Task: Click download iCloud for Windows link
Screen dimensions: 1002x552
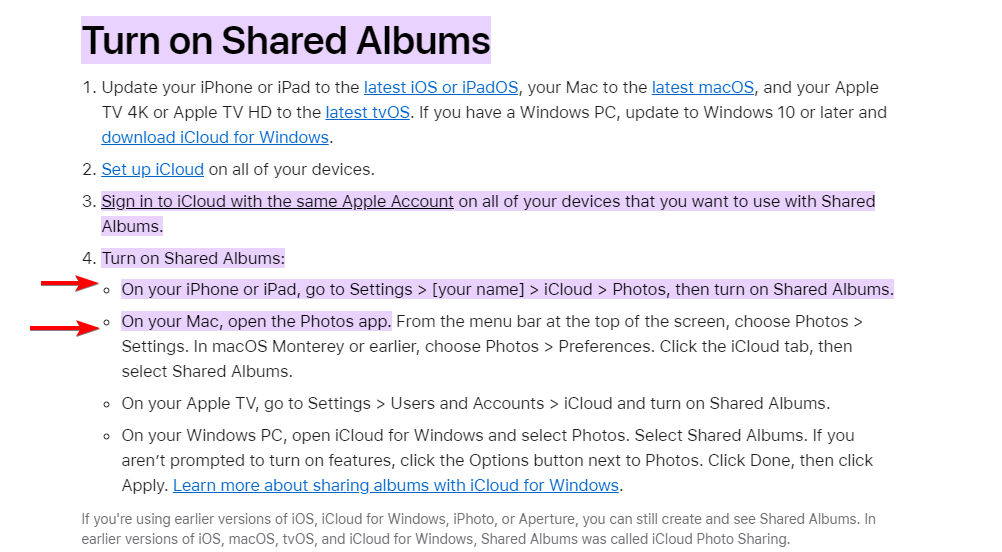Action: [x=214, y=137]
